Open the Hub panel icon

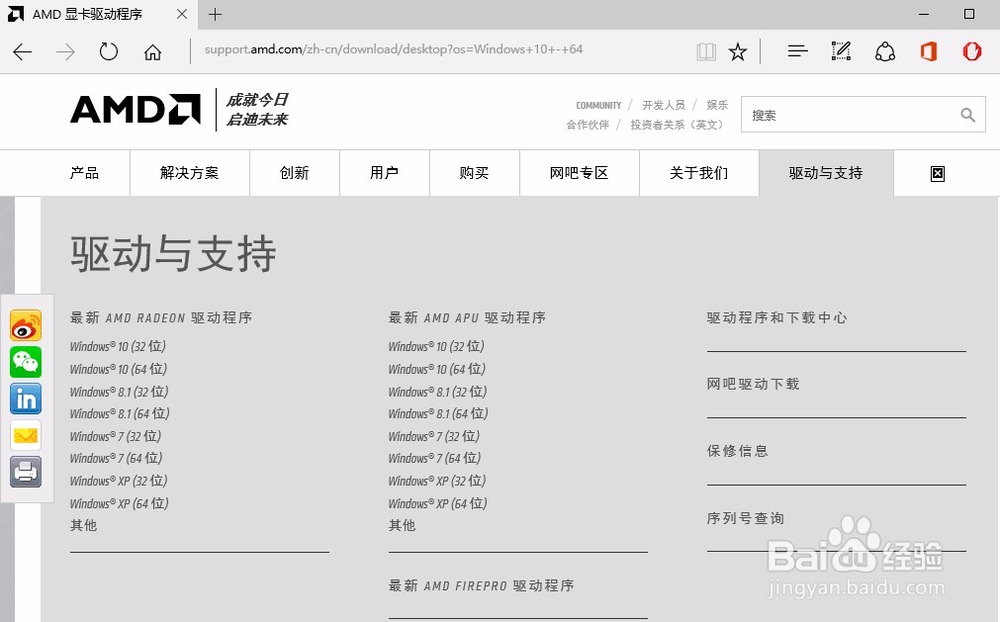(x=797, y=51)
